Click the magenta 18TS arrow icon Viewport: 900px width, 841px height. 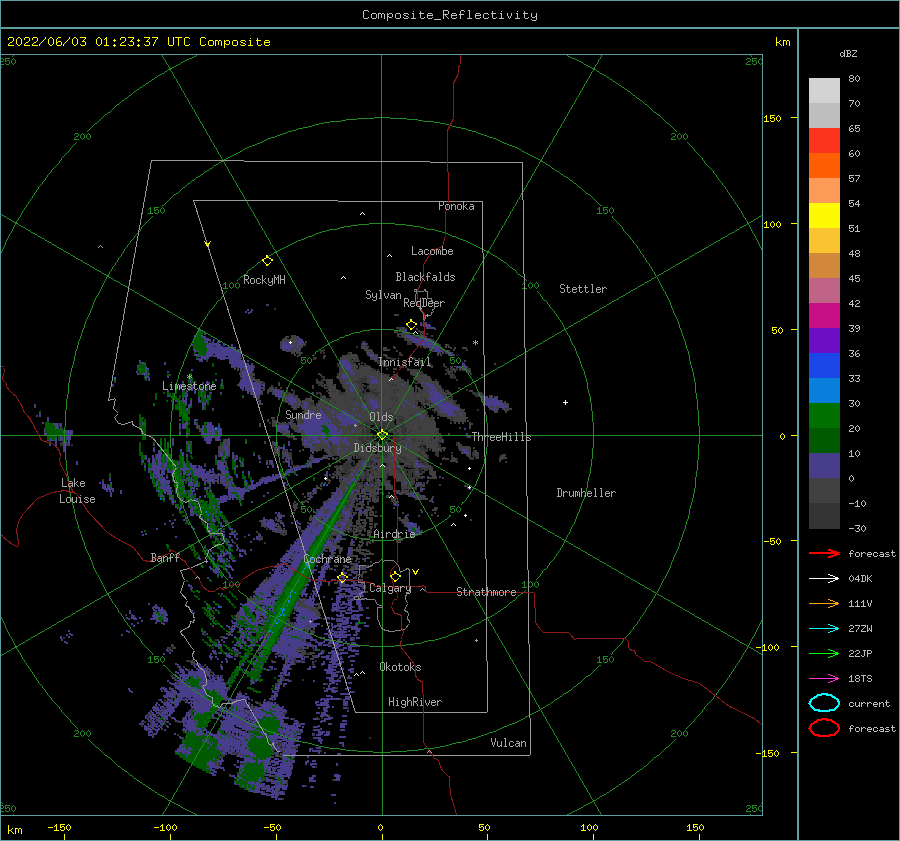(824, 679)
